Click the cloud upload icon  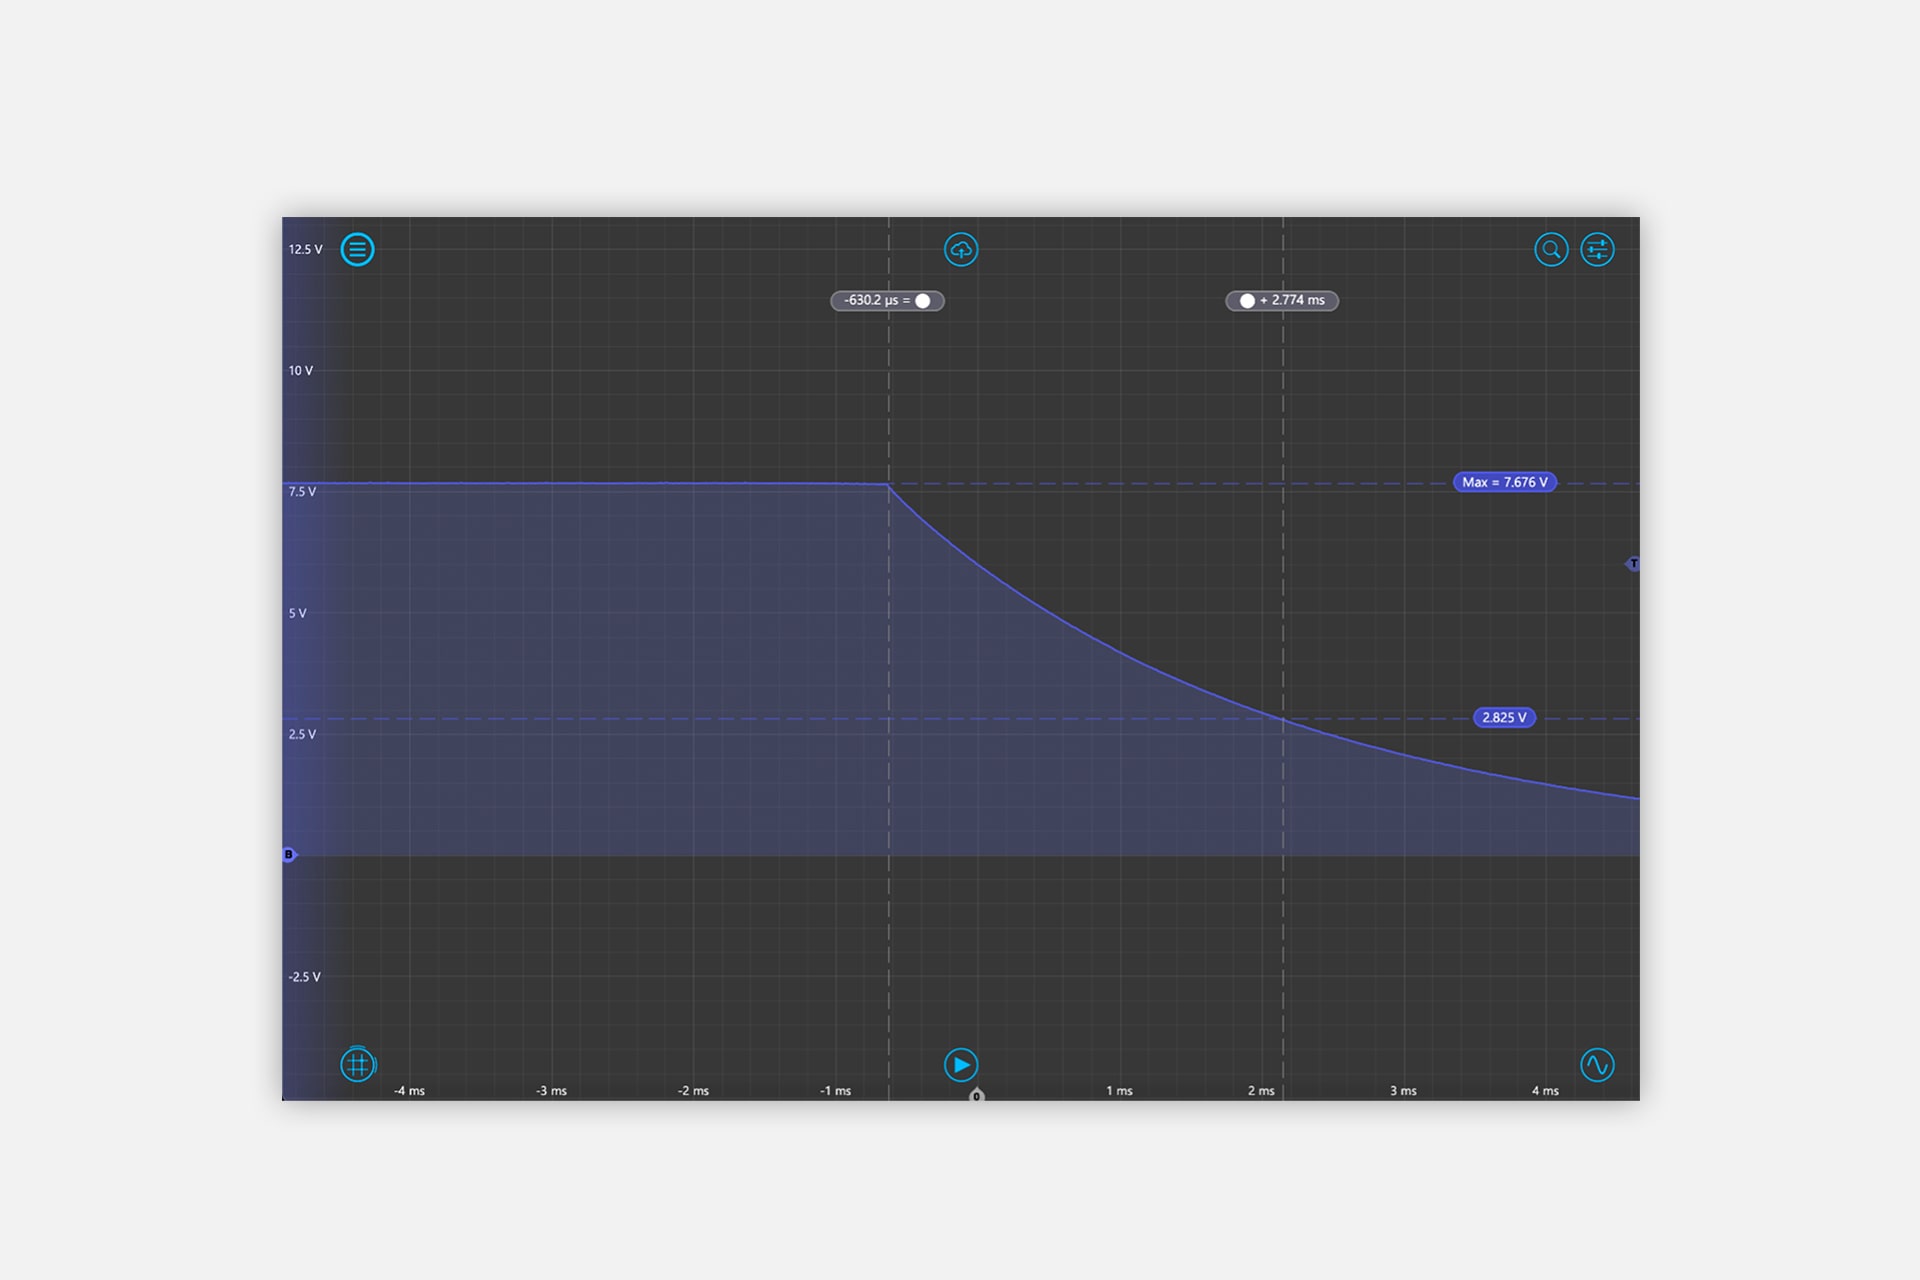point(961,249)
